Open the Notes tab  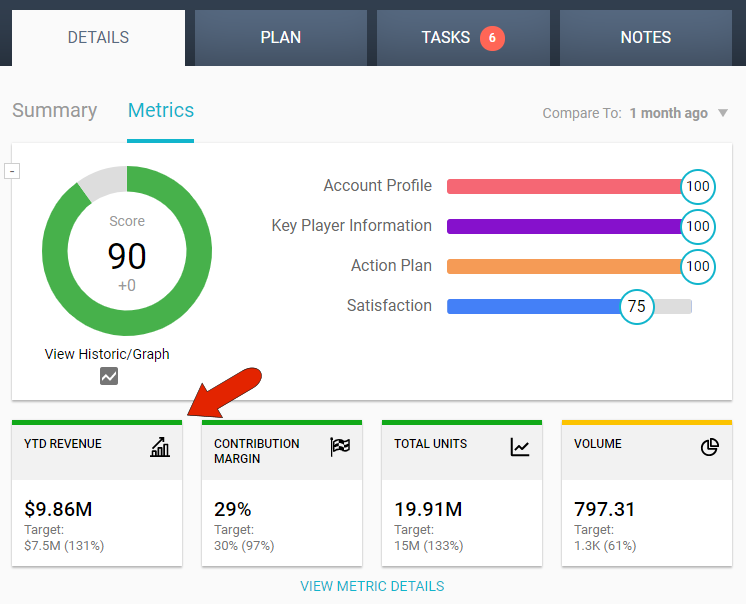pyautogui.click(x=645, y=38)
